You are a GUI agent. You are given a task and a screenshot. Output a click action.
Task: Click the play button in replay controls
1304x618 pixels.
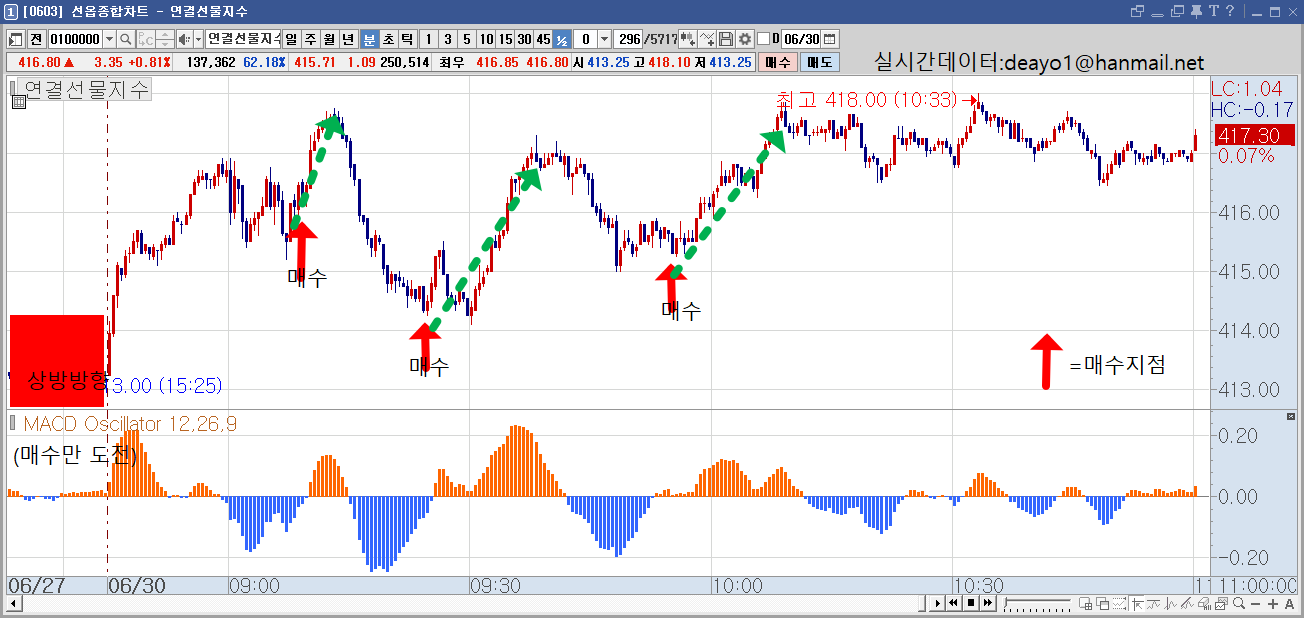pyautogui.click(x=938, y=604)
